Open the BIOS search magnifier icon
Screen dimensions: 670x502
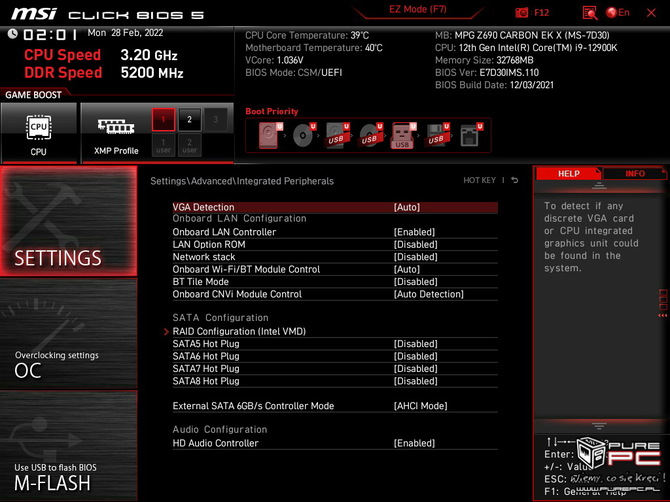(x=590, y=13)
